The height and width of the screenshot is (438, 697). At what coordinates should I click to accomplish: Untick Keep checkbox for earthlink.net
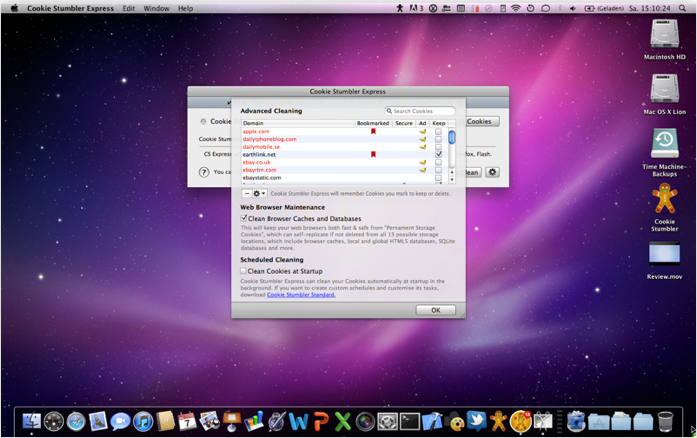point(438,154)
